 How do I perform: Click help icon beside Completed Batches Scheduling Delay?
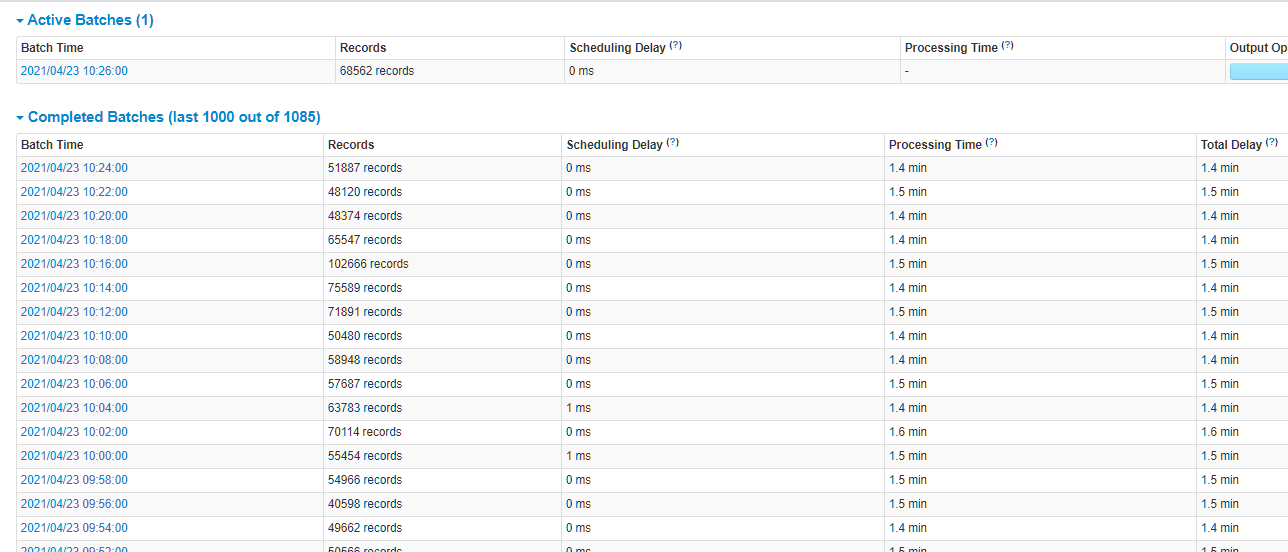coord(673,143)
